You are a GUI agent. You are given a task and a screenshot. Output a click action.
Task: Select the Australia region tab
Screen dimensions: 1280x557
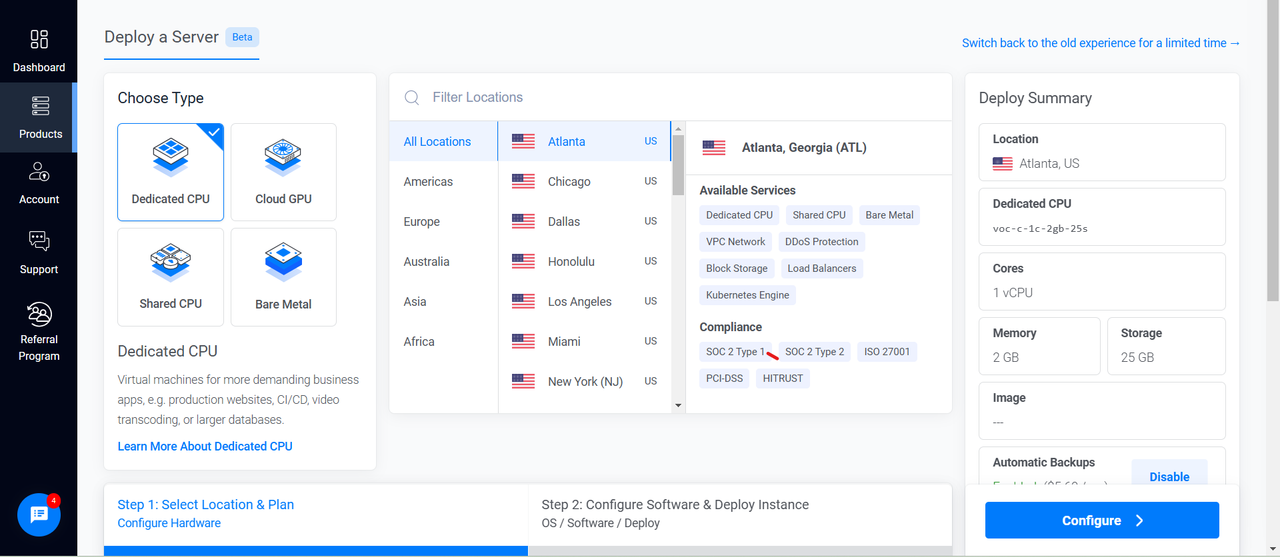tap(443, 262)
